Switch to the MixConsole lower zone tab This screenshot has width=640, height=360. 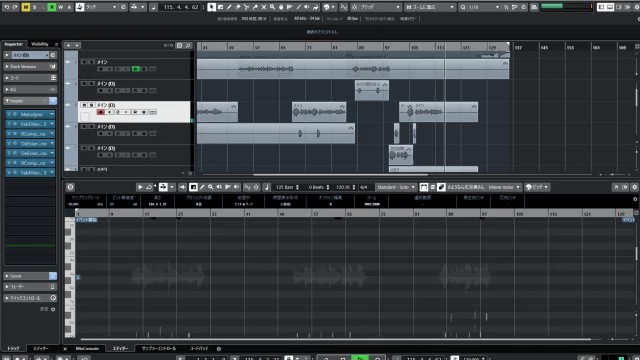tap(87, 349)
